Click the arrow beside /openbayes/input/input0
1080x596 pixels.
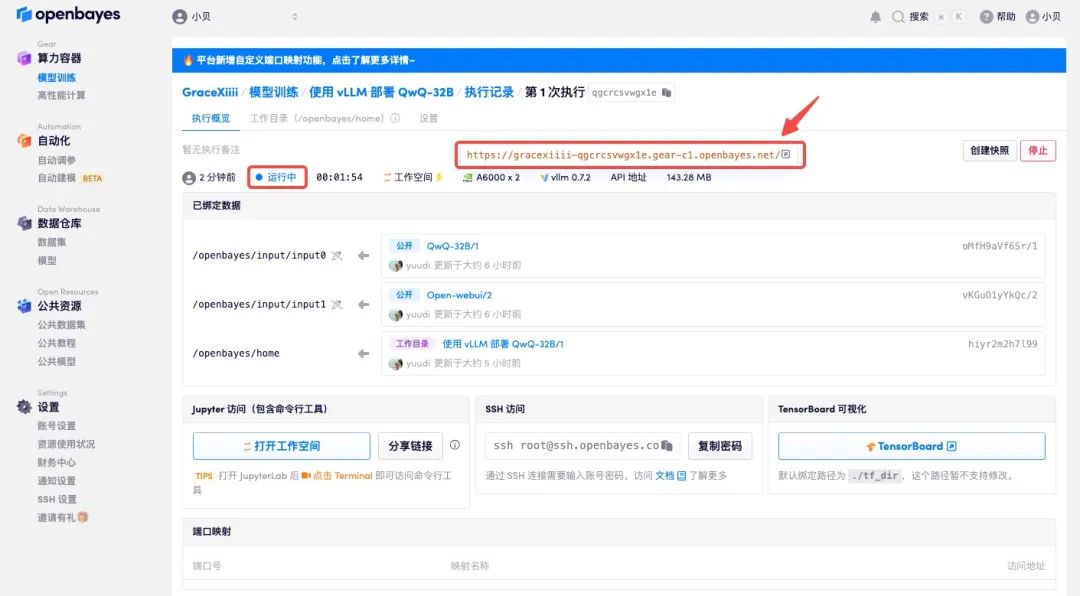[x=364, y=256]
